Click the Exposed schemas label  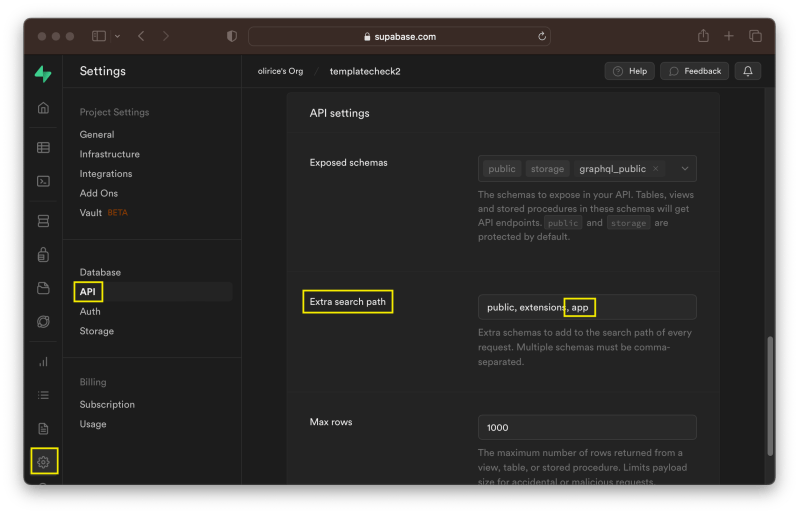click(x=349, y=163)
